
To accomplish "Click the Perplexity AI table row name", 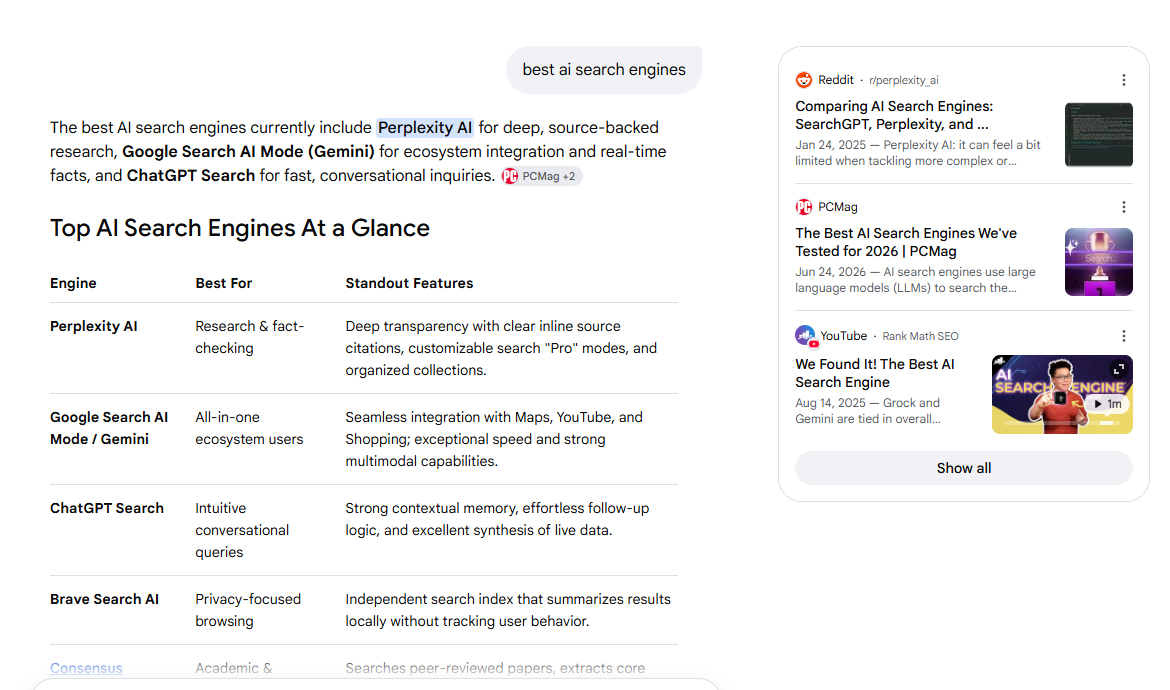I will point(93,326).
